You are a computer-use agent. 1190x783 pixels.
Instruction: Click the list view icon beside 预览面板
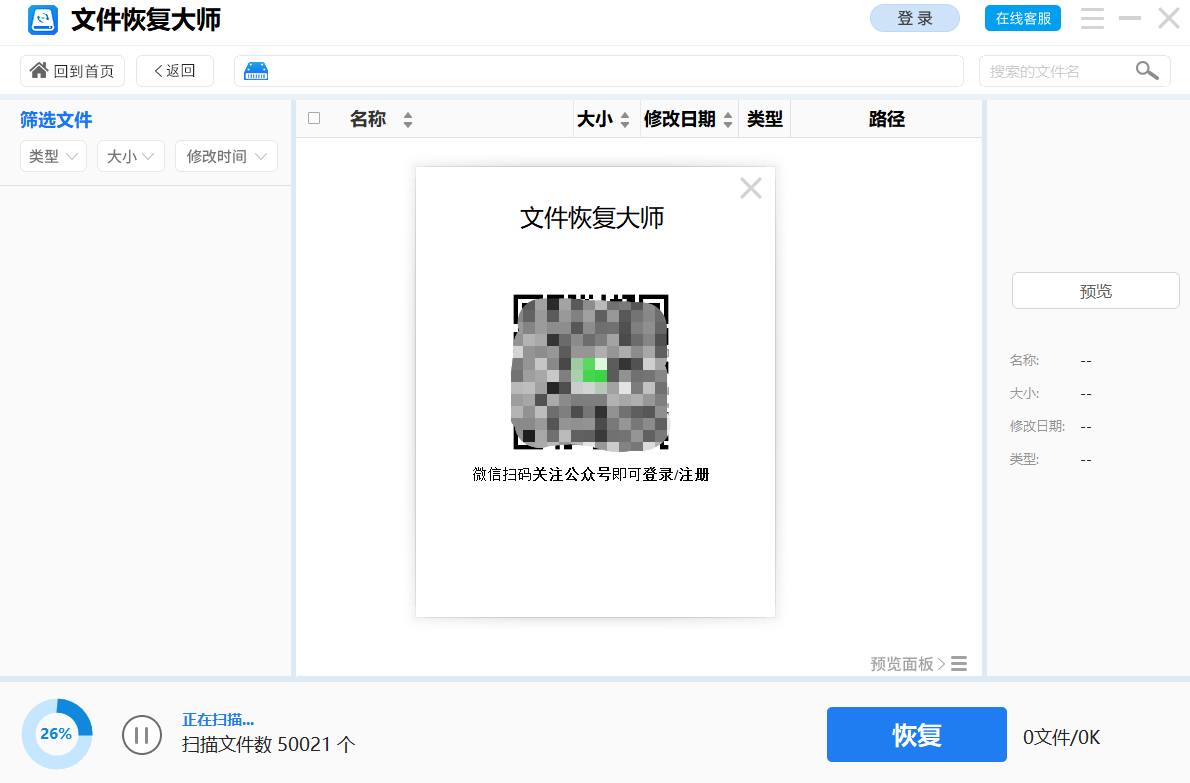pyautogui.click(x=959, y=664)
